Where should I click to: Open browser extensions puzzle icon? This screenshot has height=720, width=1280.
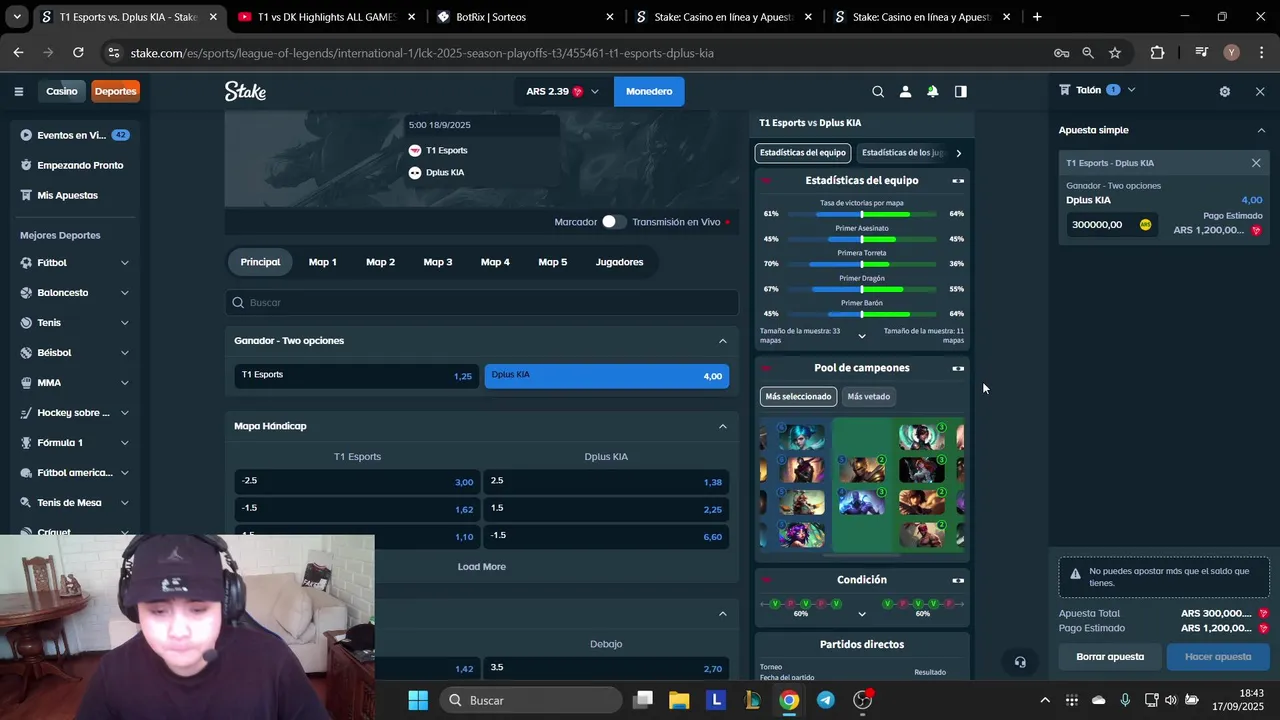coord(1157,52)
